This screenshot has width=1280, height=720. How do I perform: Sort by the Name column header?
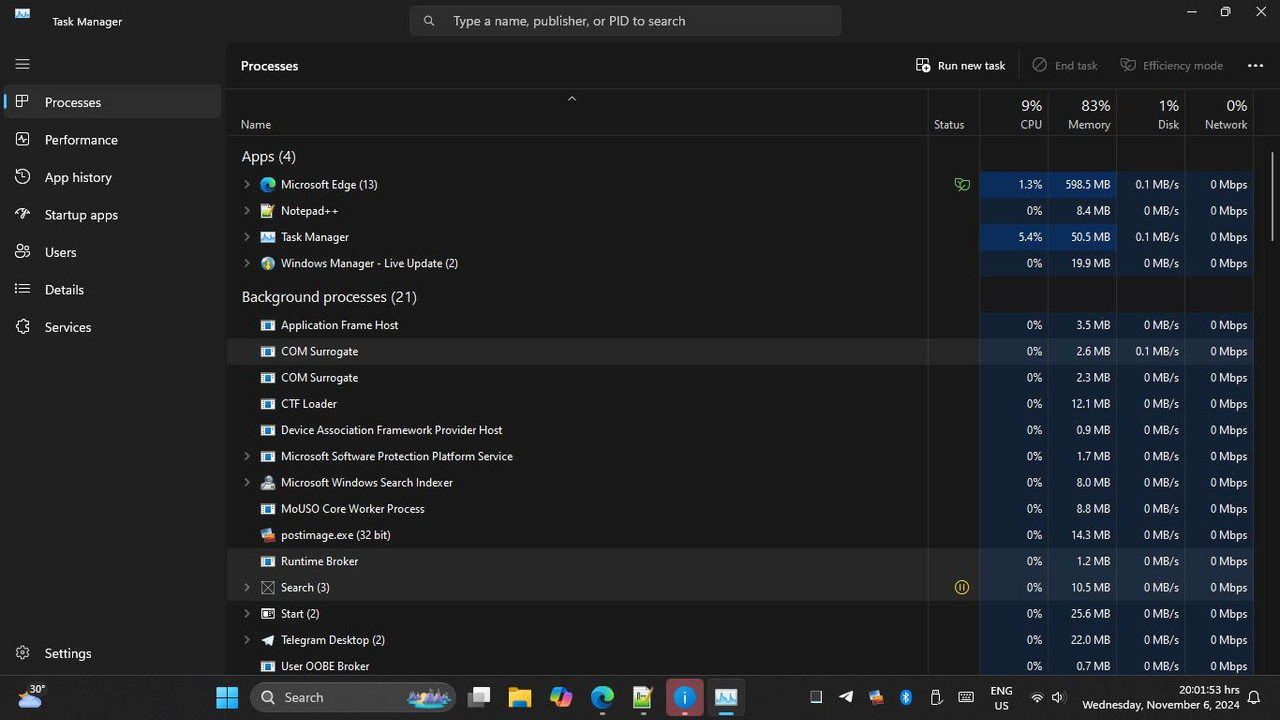point(577,113)
